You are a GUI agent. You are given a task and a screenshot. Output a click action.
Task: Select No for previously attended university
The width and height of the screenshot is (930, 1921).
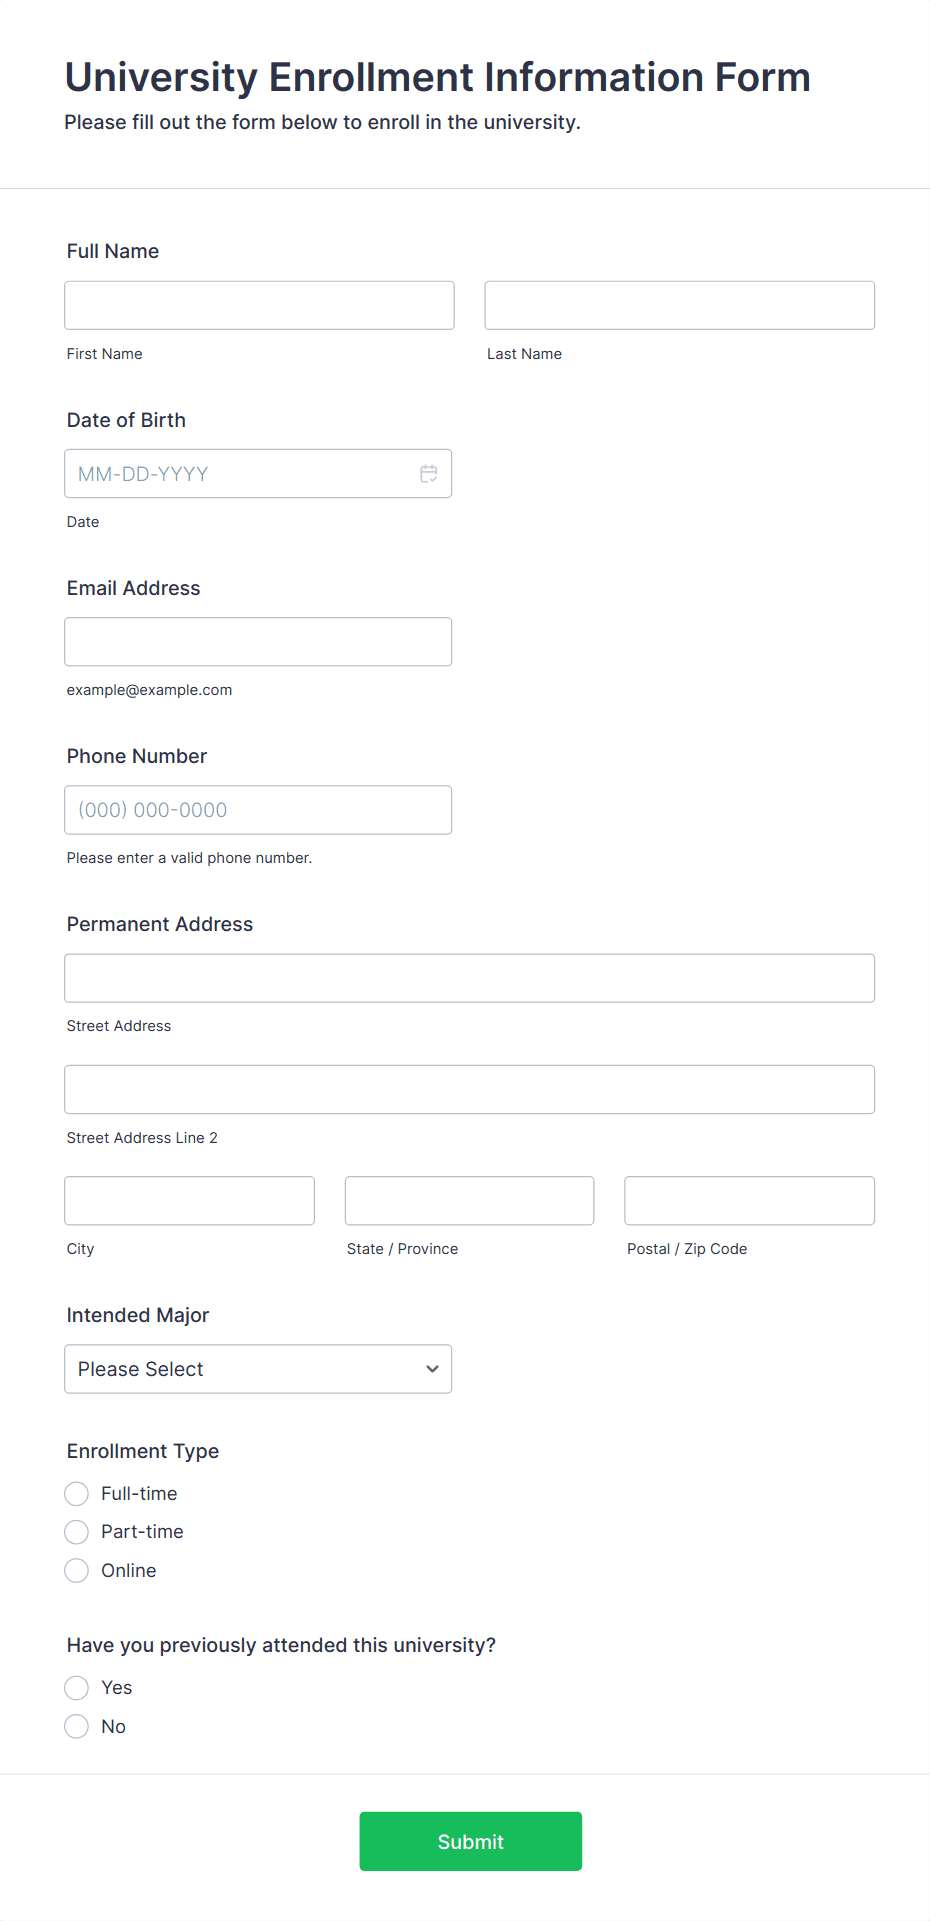(77, 1727)
